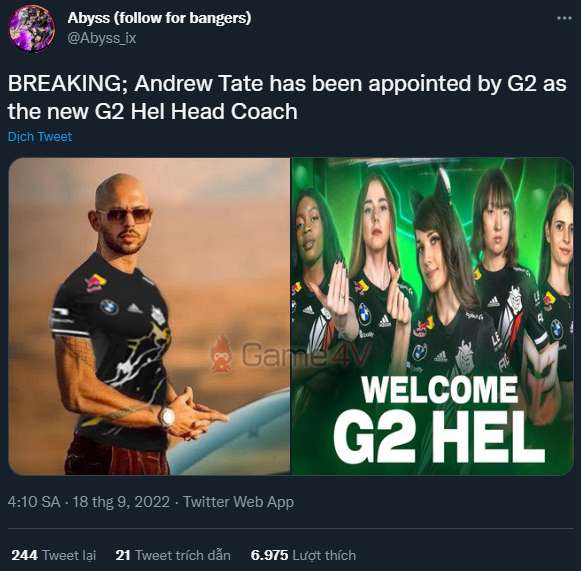Image resolution: width=581 pixels, height=571 pixels.
Task: Click the 18 thg 9, 2022 date
Action: pos(121,502)
